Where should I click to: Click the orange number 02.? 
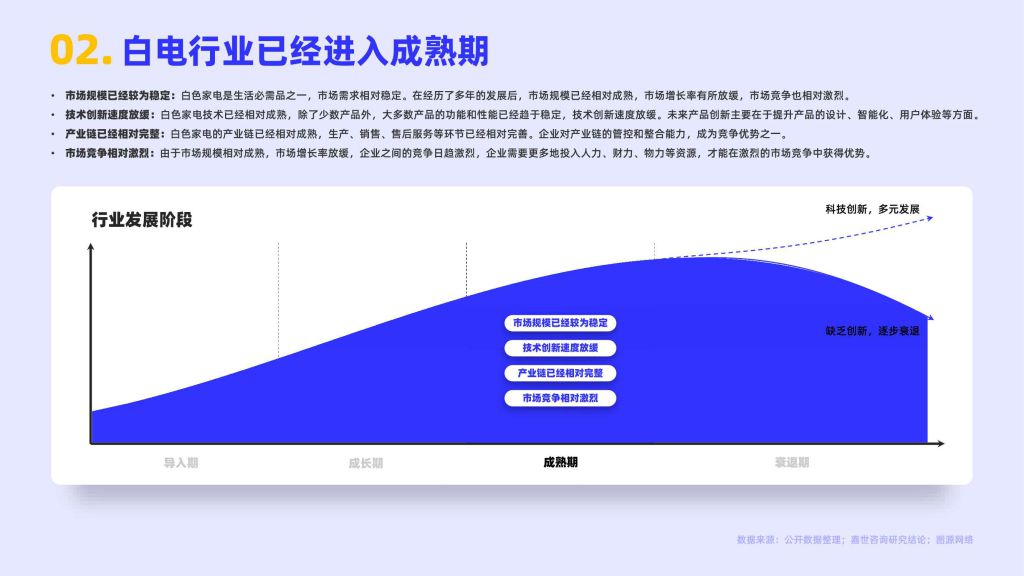coord(81,51)
